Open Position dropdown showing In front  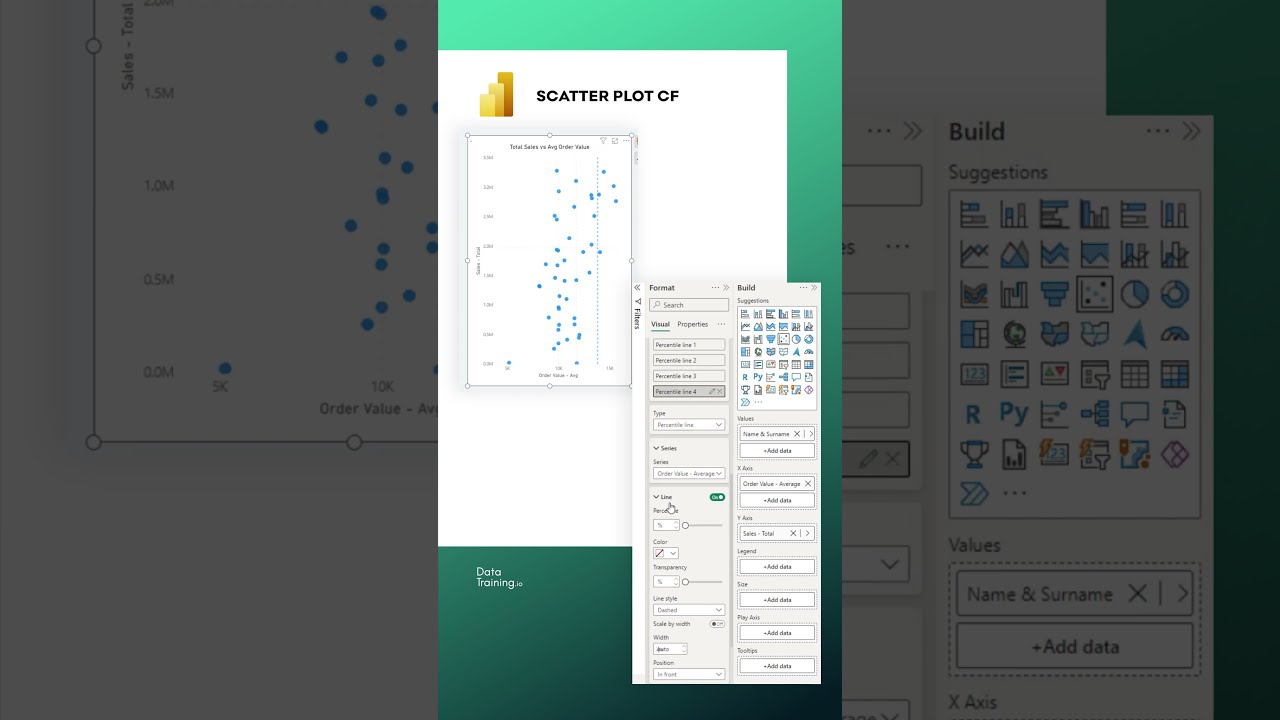pyautogui.click(x=689, y=674)
